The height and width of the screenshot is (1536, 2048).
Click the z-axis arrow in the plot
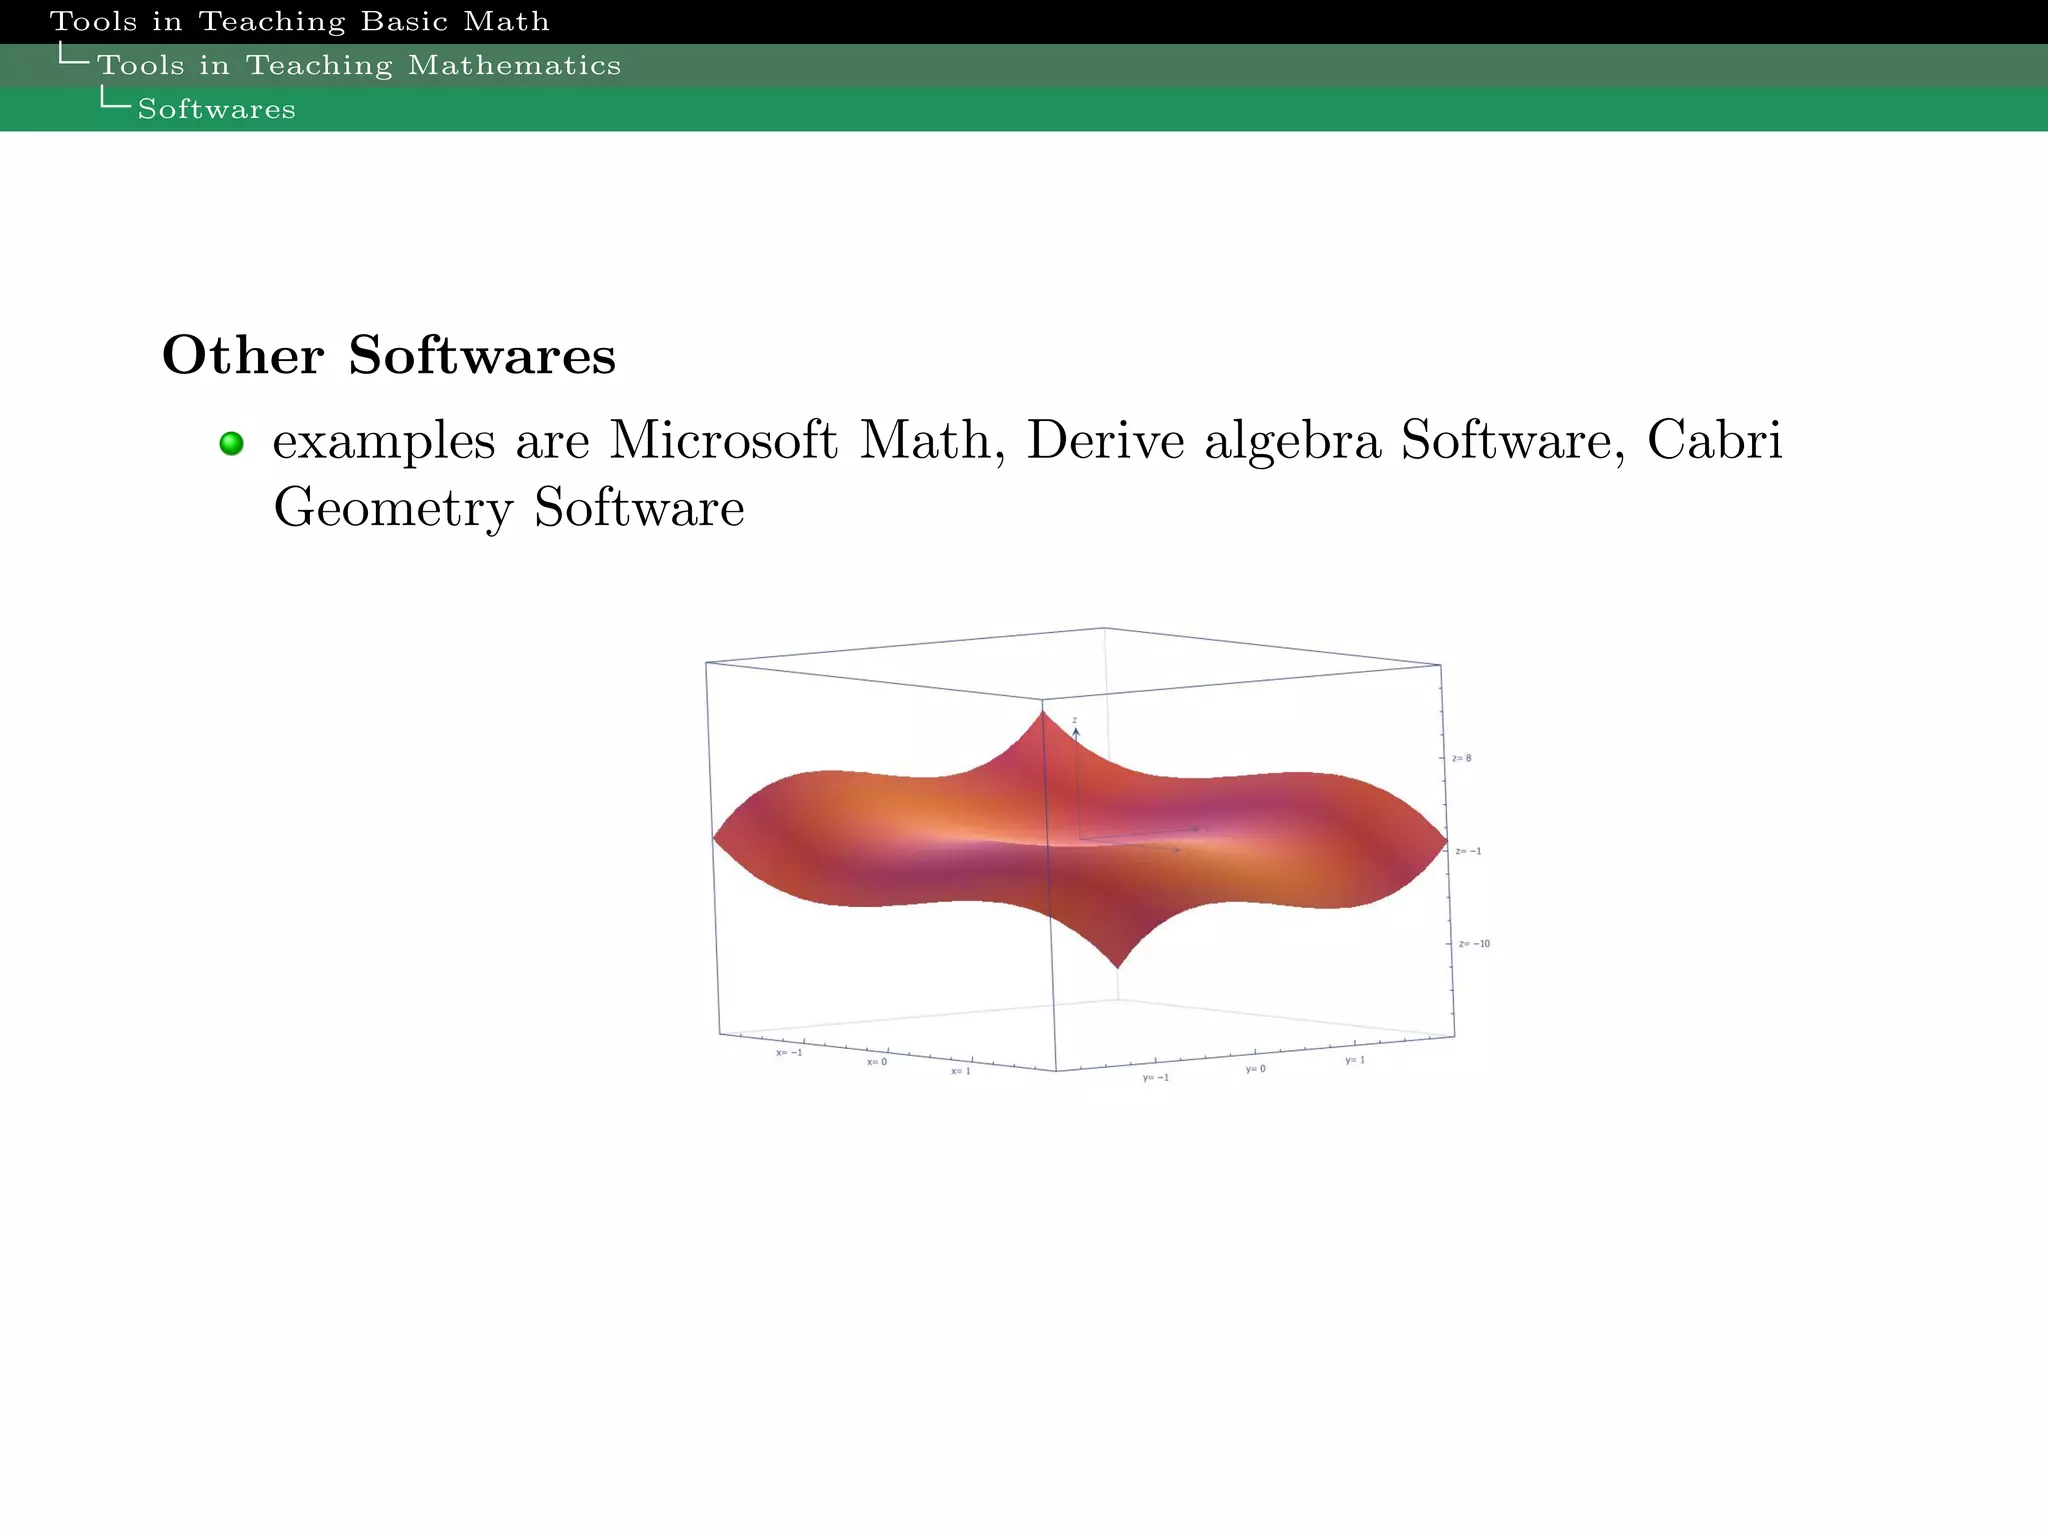pos(1076,734)
